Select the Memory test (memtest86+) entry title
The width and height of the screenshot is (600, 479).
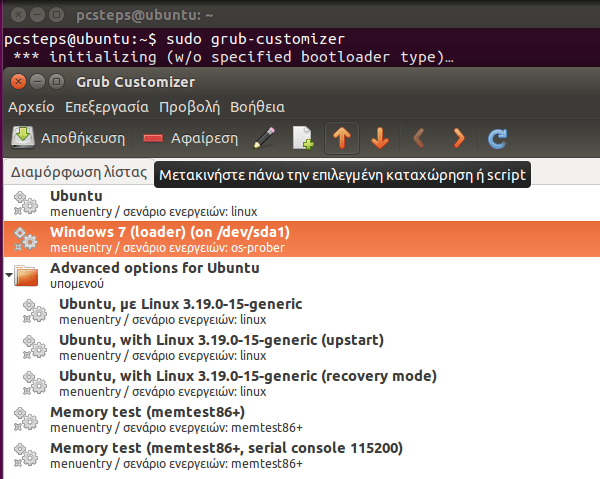pyautogui.click(x=148, y=412)
